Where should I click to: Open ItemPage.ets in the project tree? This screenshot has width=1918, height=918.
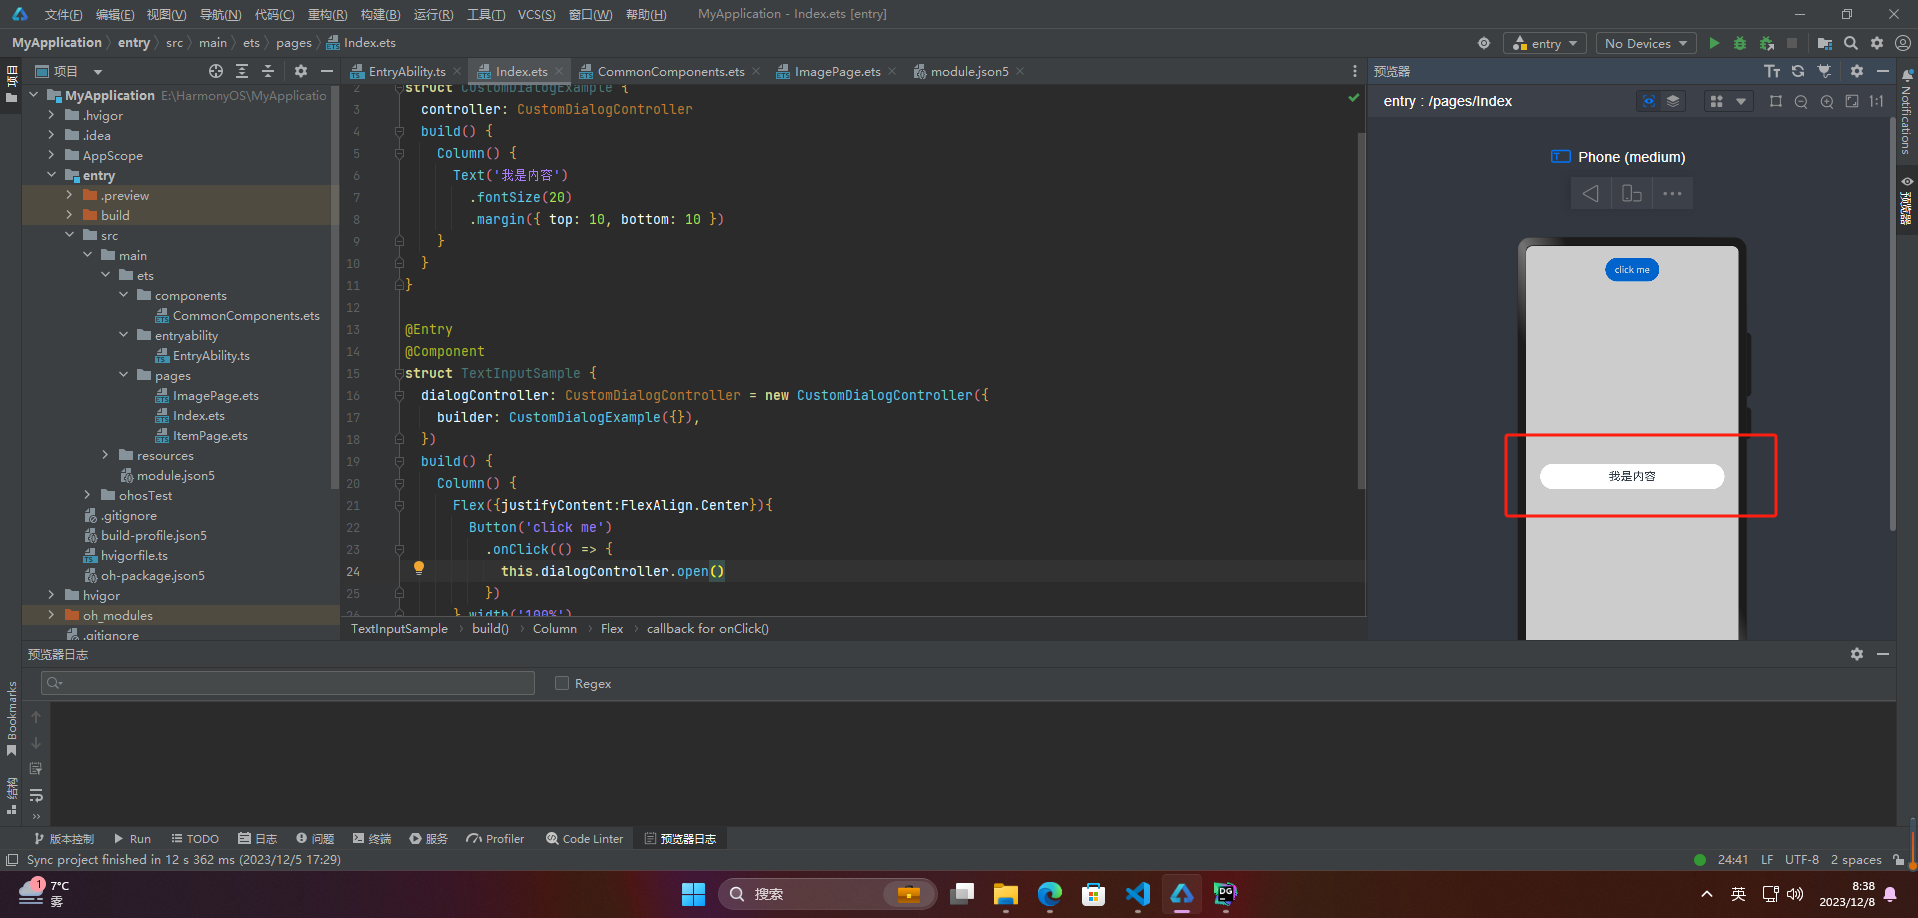pyautogui.click(x=210, y=435)
